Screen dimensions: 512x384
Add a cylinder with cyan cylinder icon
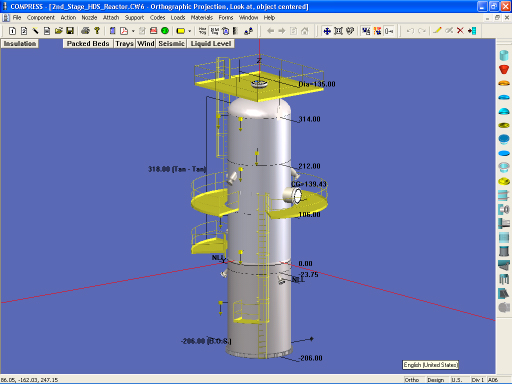click(x=504, y=55)
